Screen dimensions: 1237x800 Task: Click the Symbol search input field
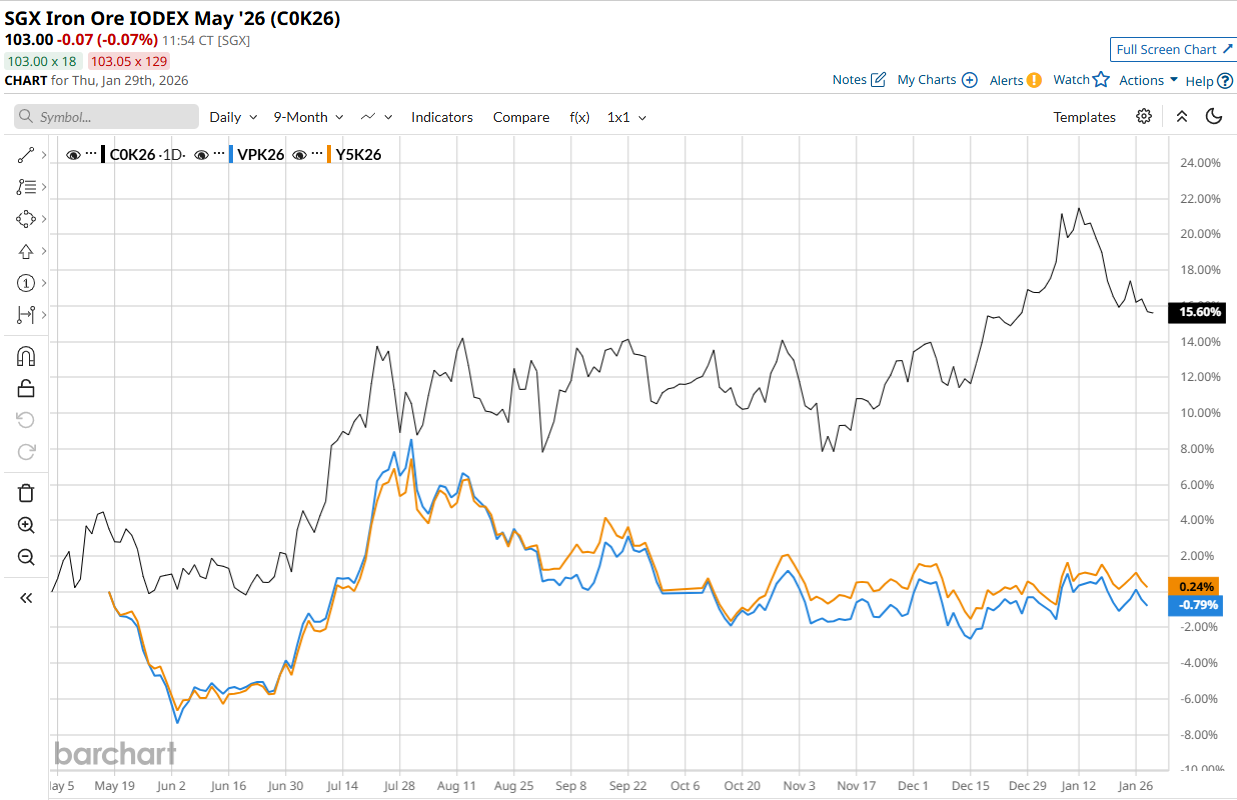[x=106, y=117]
